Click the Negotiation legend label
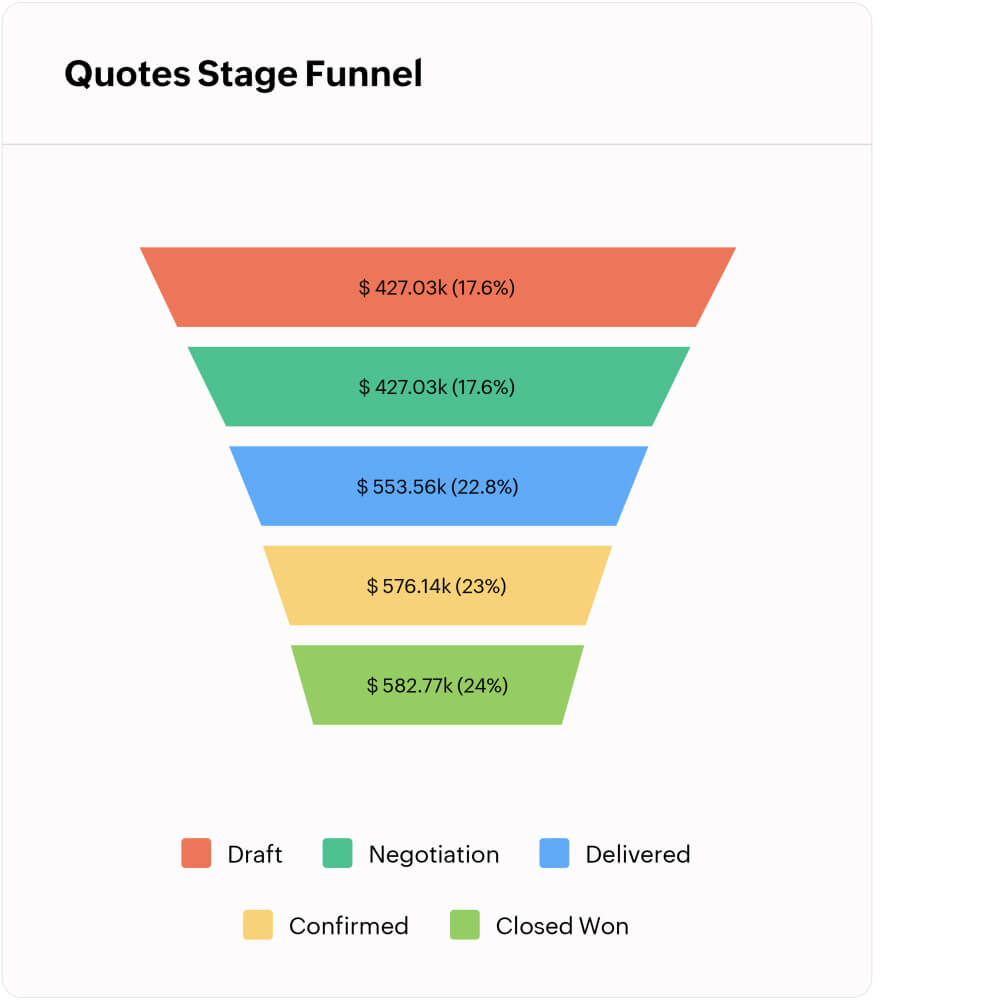990x1000 pixels. 434,855
